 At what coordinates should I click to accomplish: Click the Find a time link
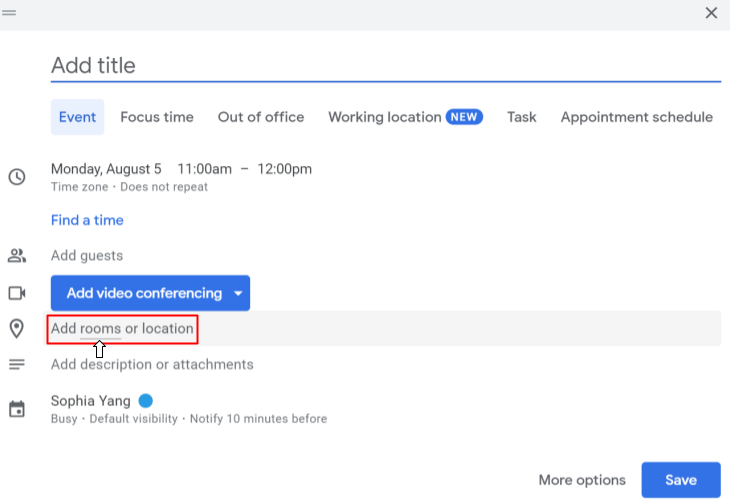(x=87, y=220)
